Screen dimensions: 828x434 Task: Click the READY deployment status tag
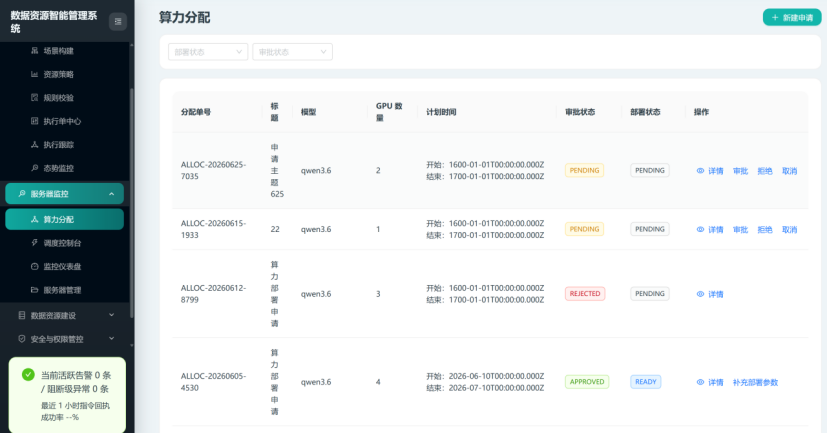click(x=645, y=382)
